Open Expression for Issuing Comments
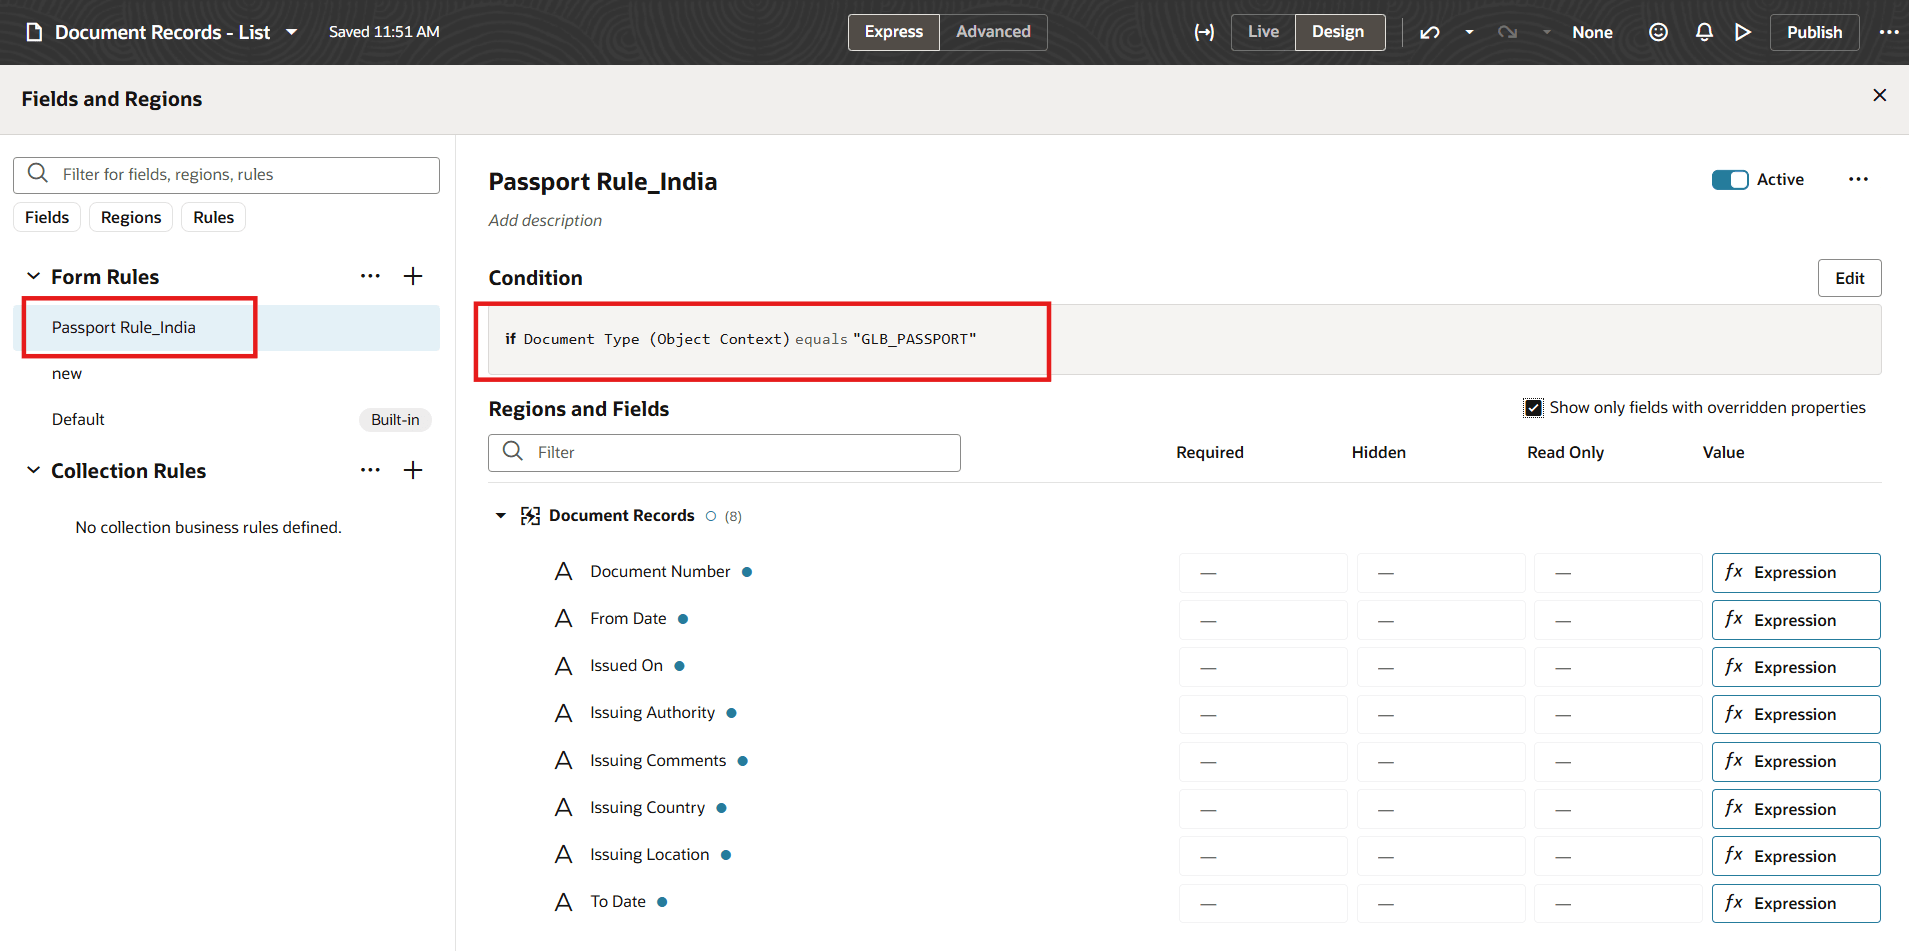Viewport: 1909px width, 951px height. point(1796,762)
